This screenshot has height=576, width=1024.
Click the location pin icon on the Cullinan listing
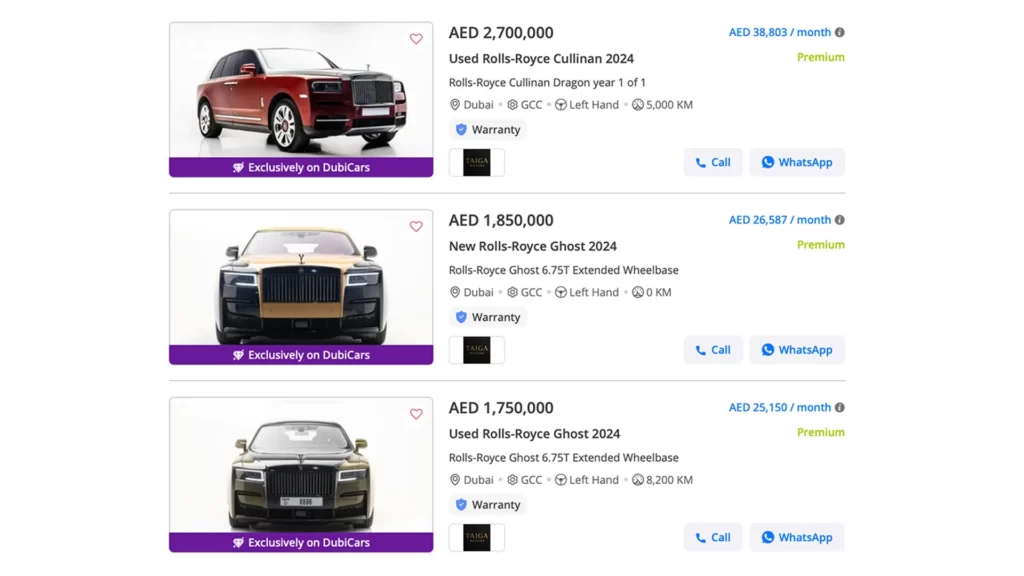(455, 104)
